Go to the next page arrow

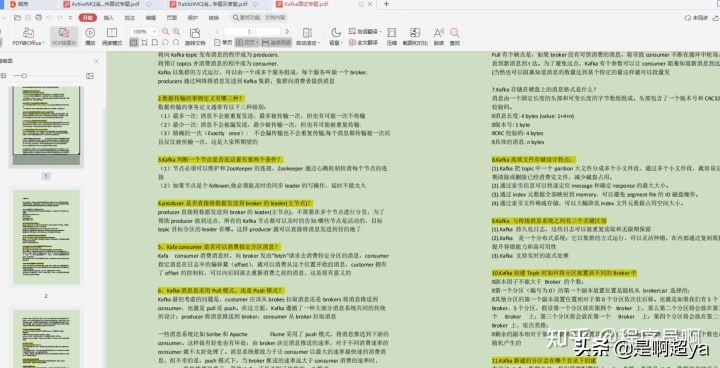tap(287, 32)
